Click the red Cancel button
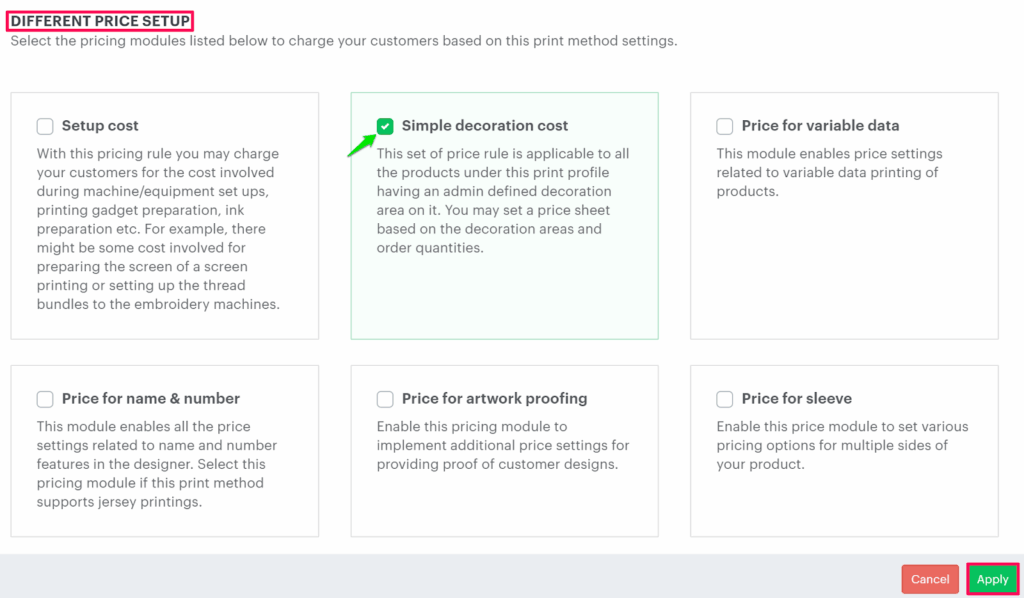Viewport: 1024px width, 598px height. click(x=930, y=579)
